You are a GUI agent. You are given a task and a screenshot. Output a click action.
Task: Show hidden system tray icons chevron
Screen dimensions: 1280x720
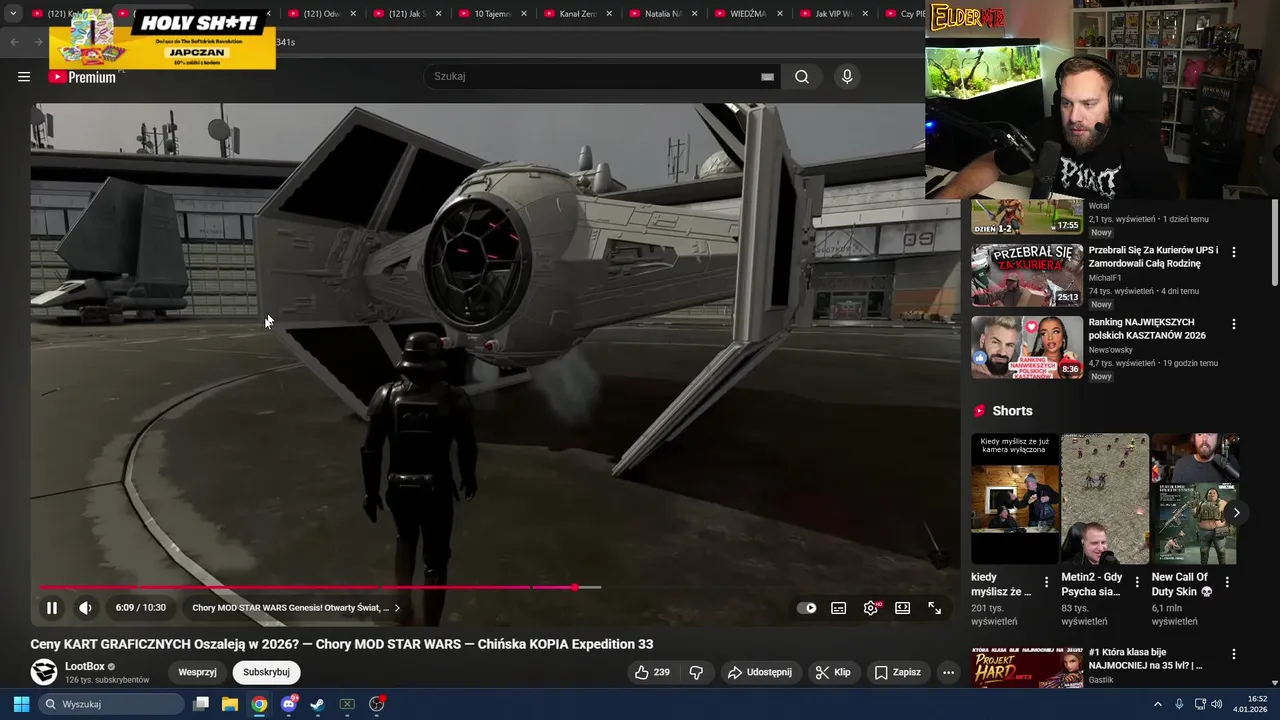click(x=1158, y=704)
